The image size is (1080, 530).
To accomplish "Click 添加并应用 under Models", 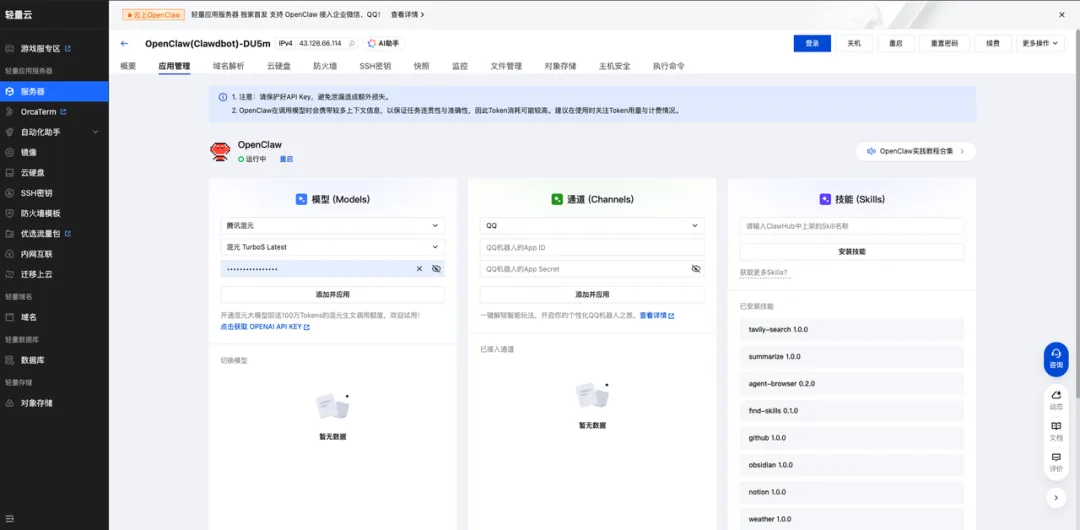I will [x=333, y=294].
